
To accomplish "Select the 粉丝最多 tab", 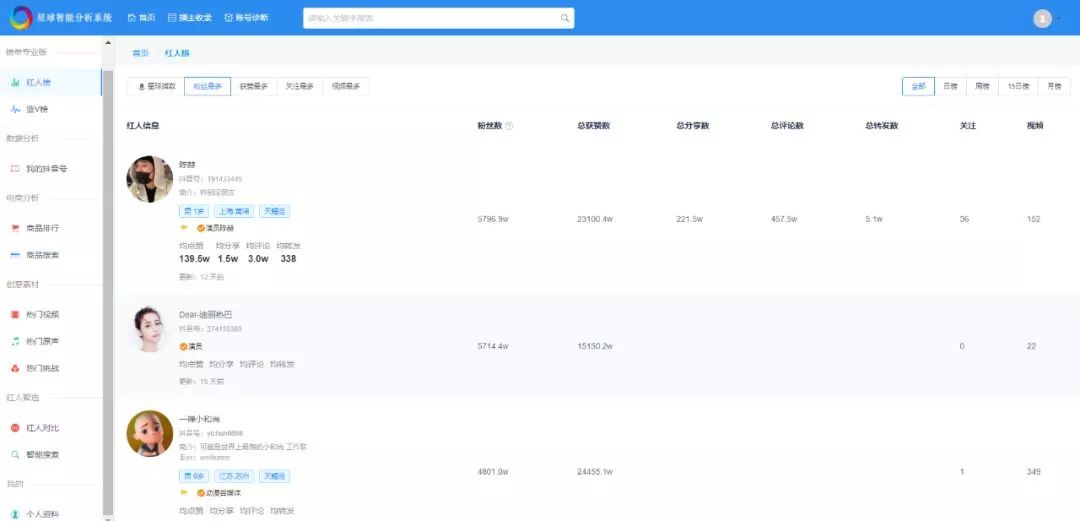I will 207,87.
